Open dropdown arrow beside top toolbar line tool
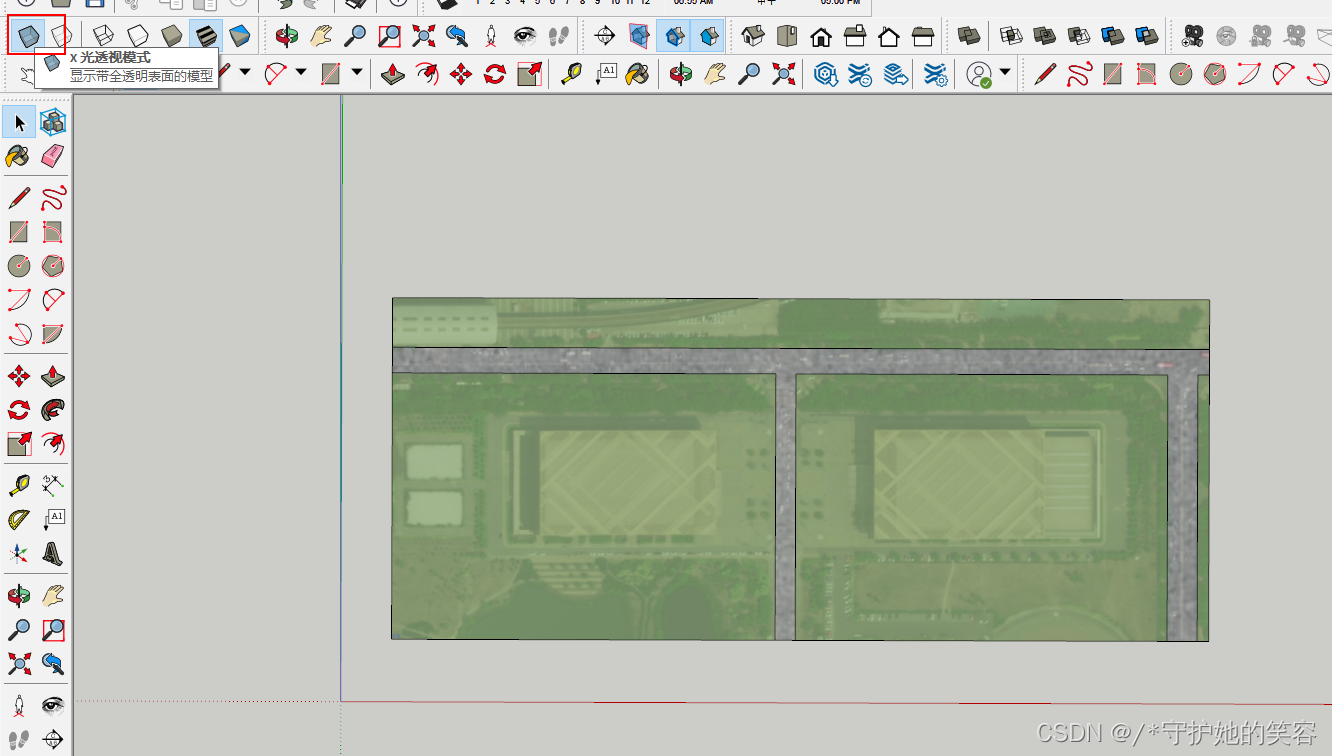The image size is (1332, 756). [245, 72]
